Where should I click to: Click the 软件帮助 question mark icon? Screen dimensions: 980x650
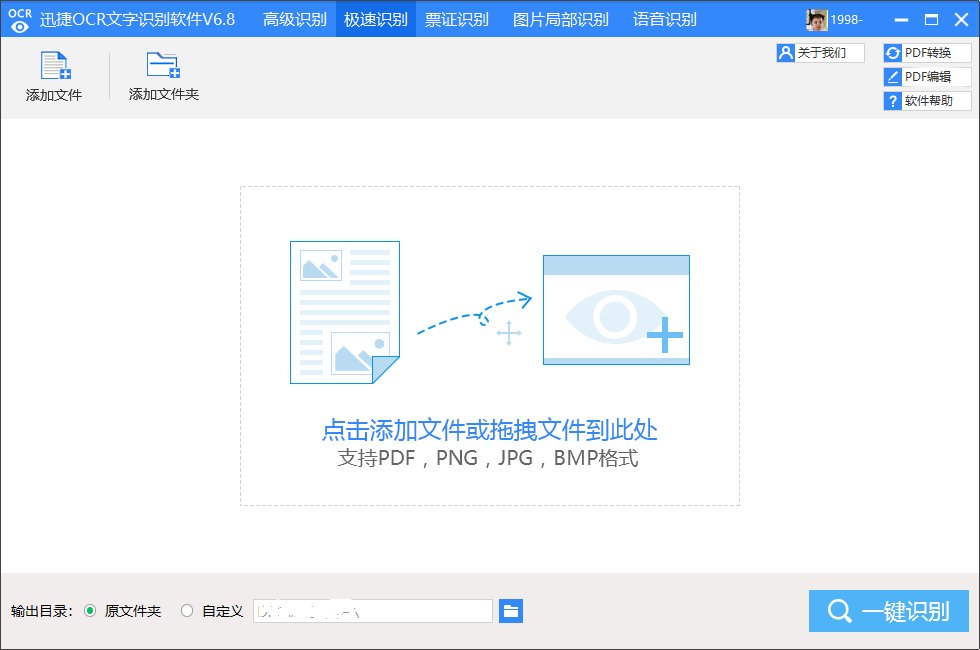tap(891, 100)
